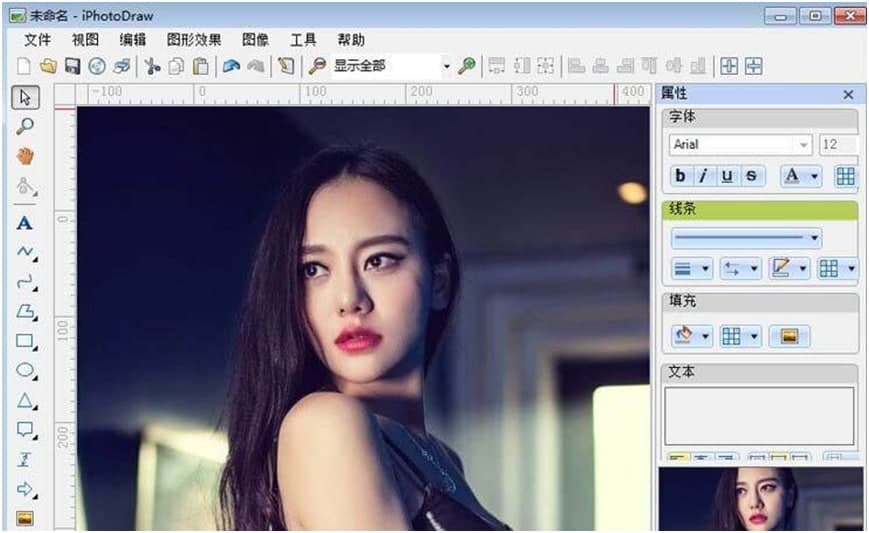Click the notepad properties icon in the toolbar
The width and height of the screenshot is (869, 533).
point(286,66)
